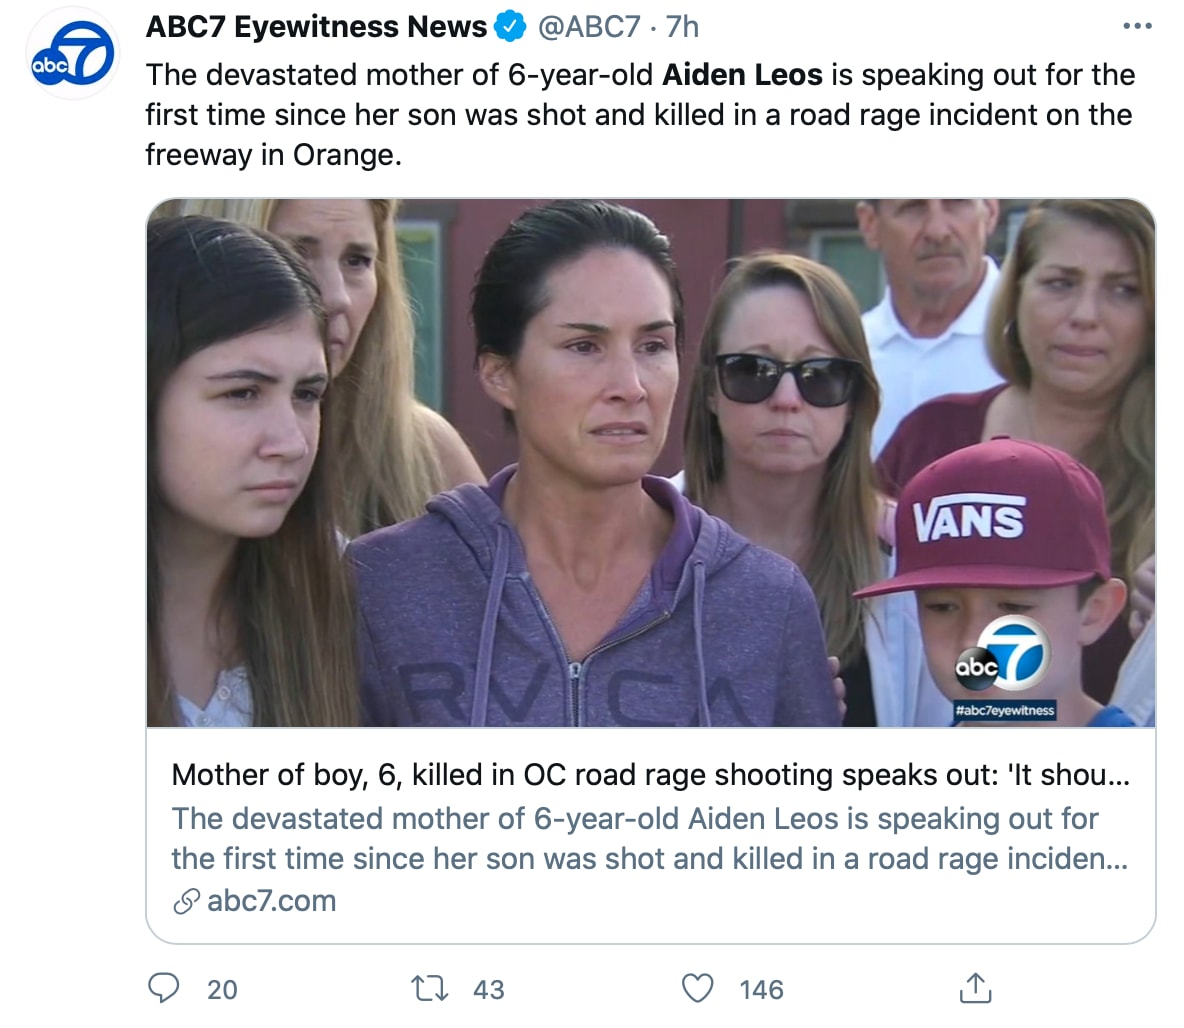Click the bold Aiden Leos name in tweet
The height and width of the screenshot is (1028, 1184).
coord(742,75)
